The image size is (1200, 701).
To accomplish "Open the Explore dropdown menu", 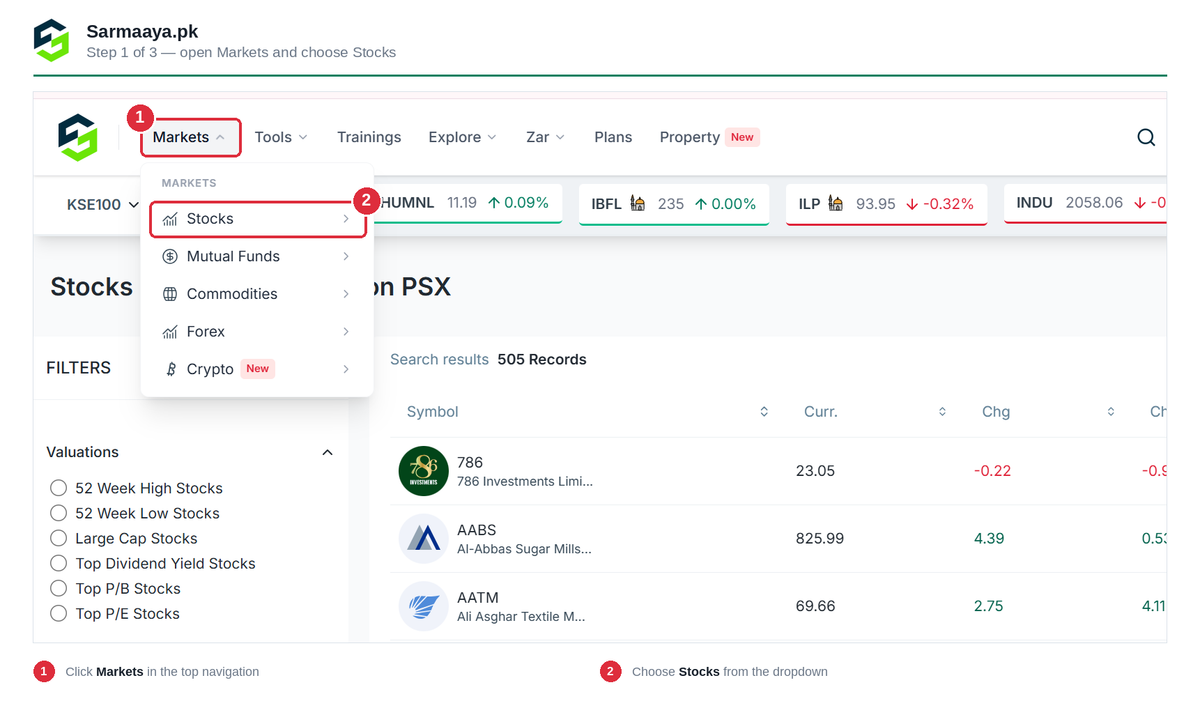I will 462,137.
